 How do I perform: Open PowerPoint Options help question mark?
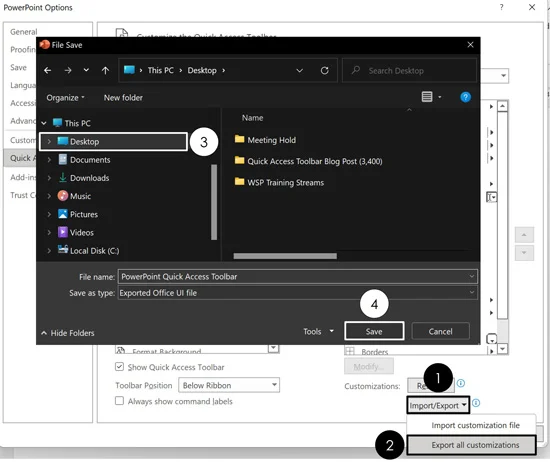(502, 7)
